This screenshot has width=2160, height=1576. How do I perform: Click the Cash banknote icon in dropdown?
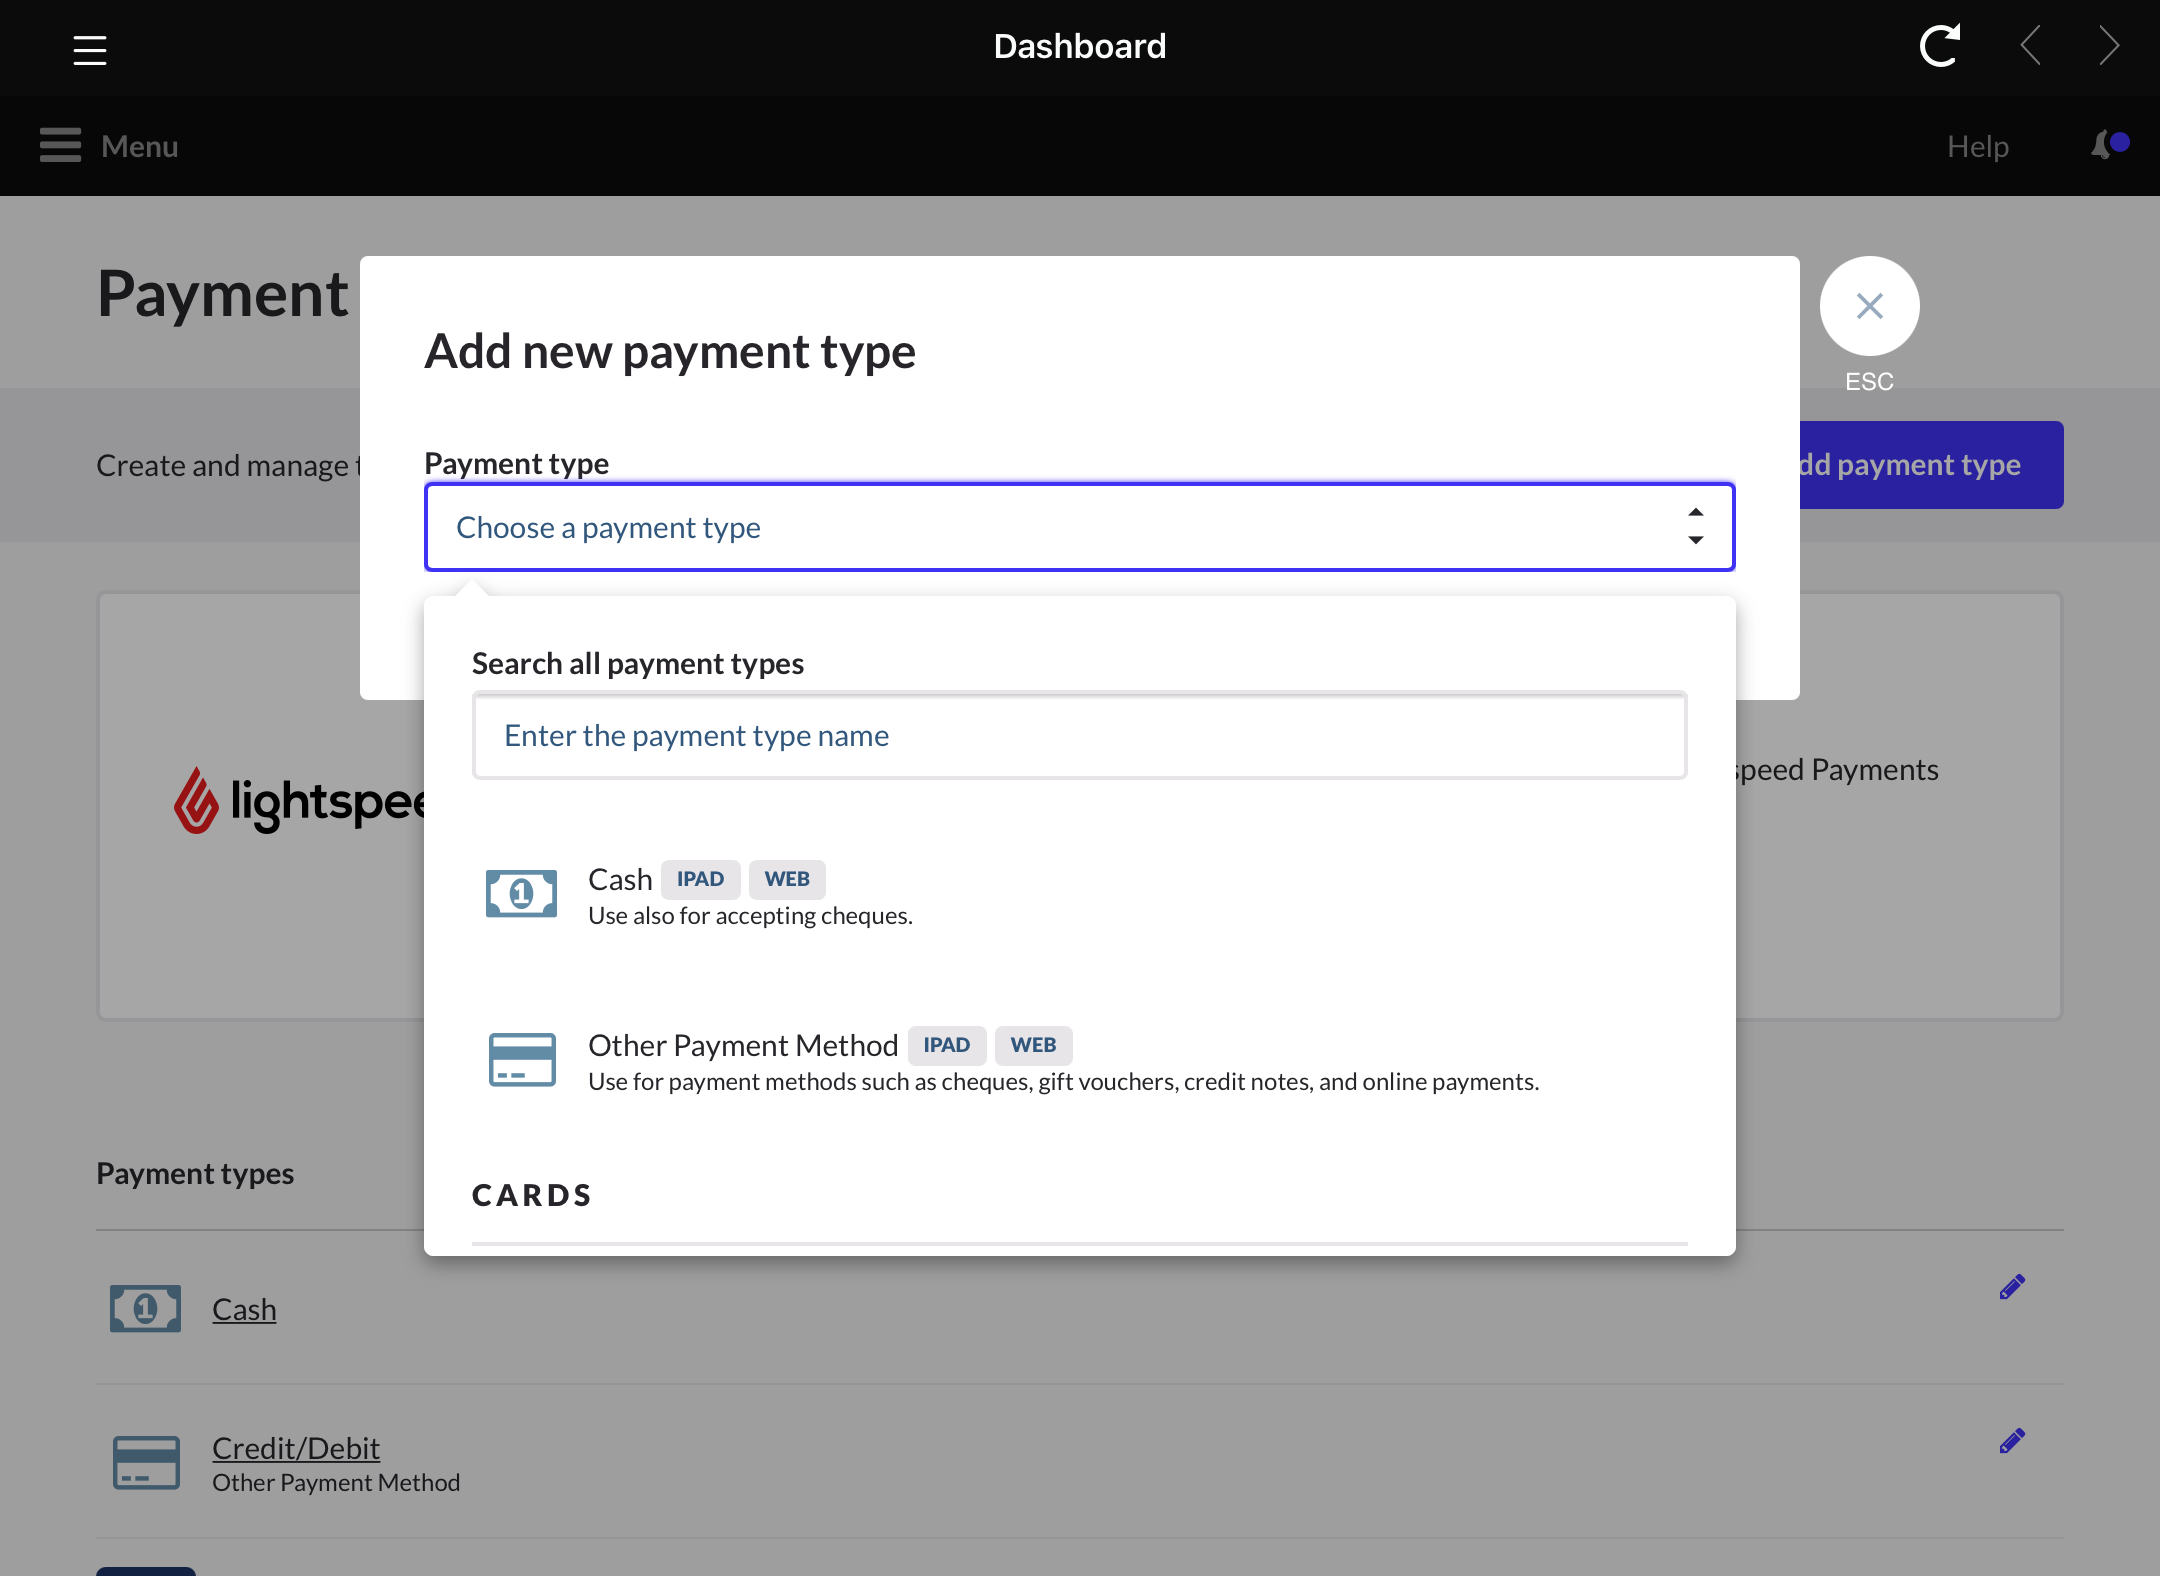521,894
